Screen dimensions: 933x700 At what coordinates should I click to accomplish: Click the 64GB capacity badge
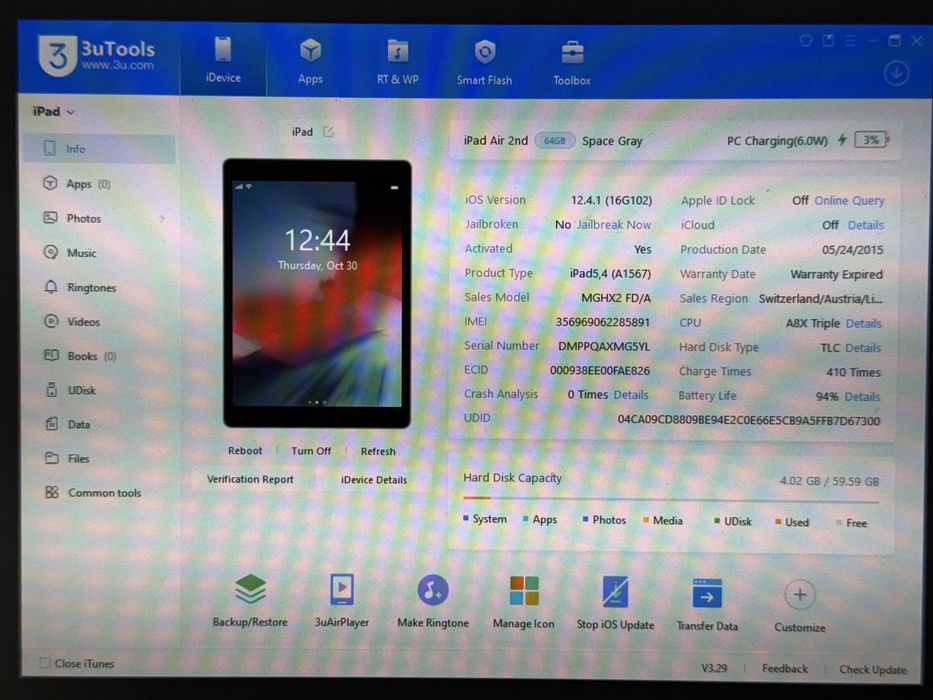(x=555, y=140)
